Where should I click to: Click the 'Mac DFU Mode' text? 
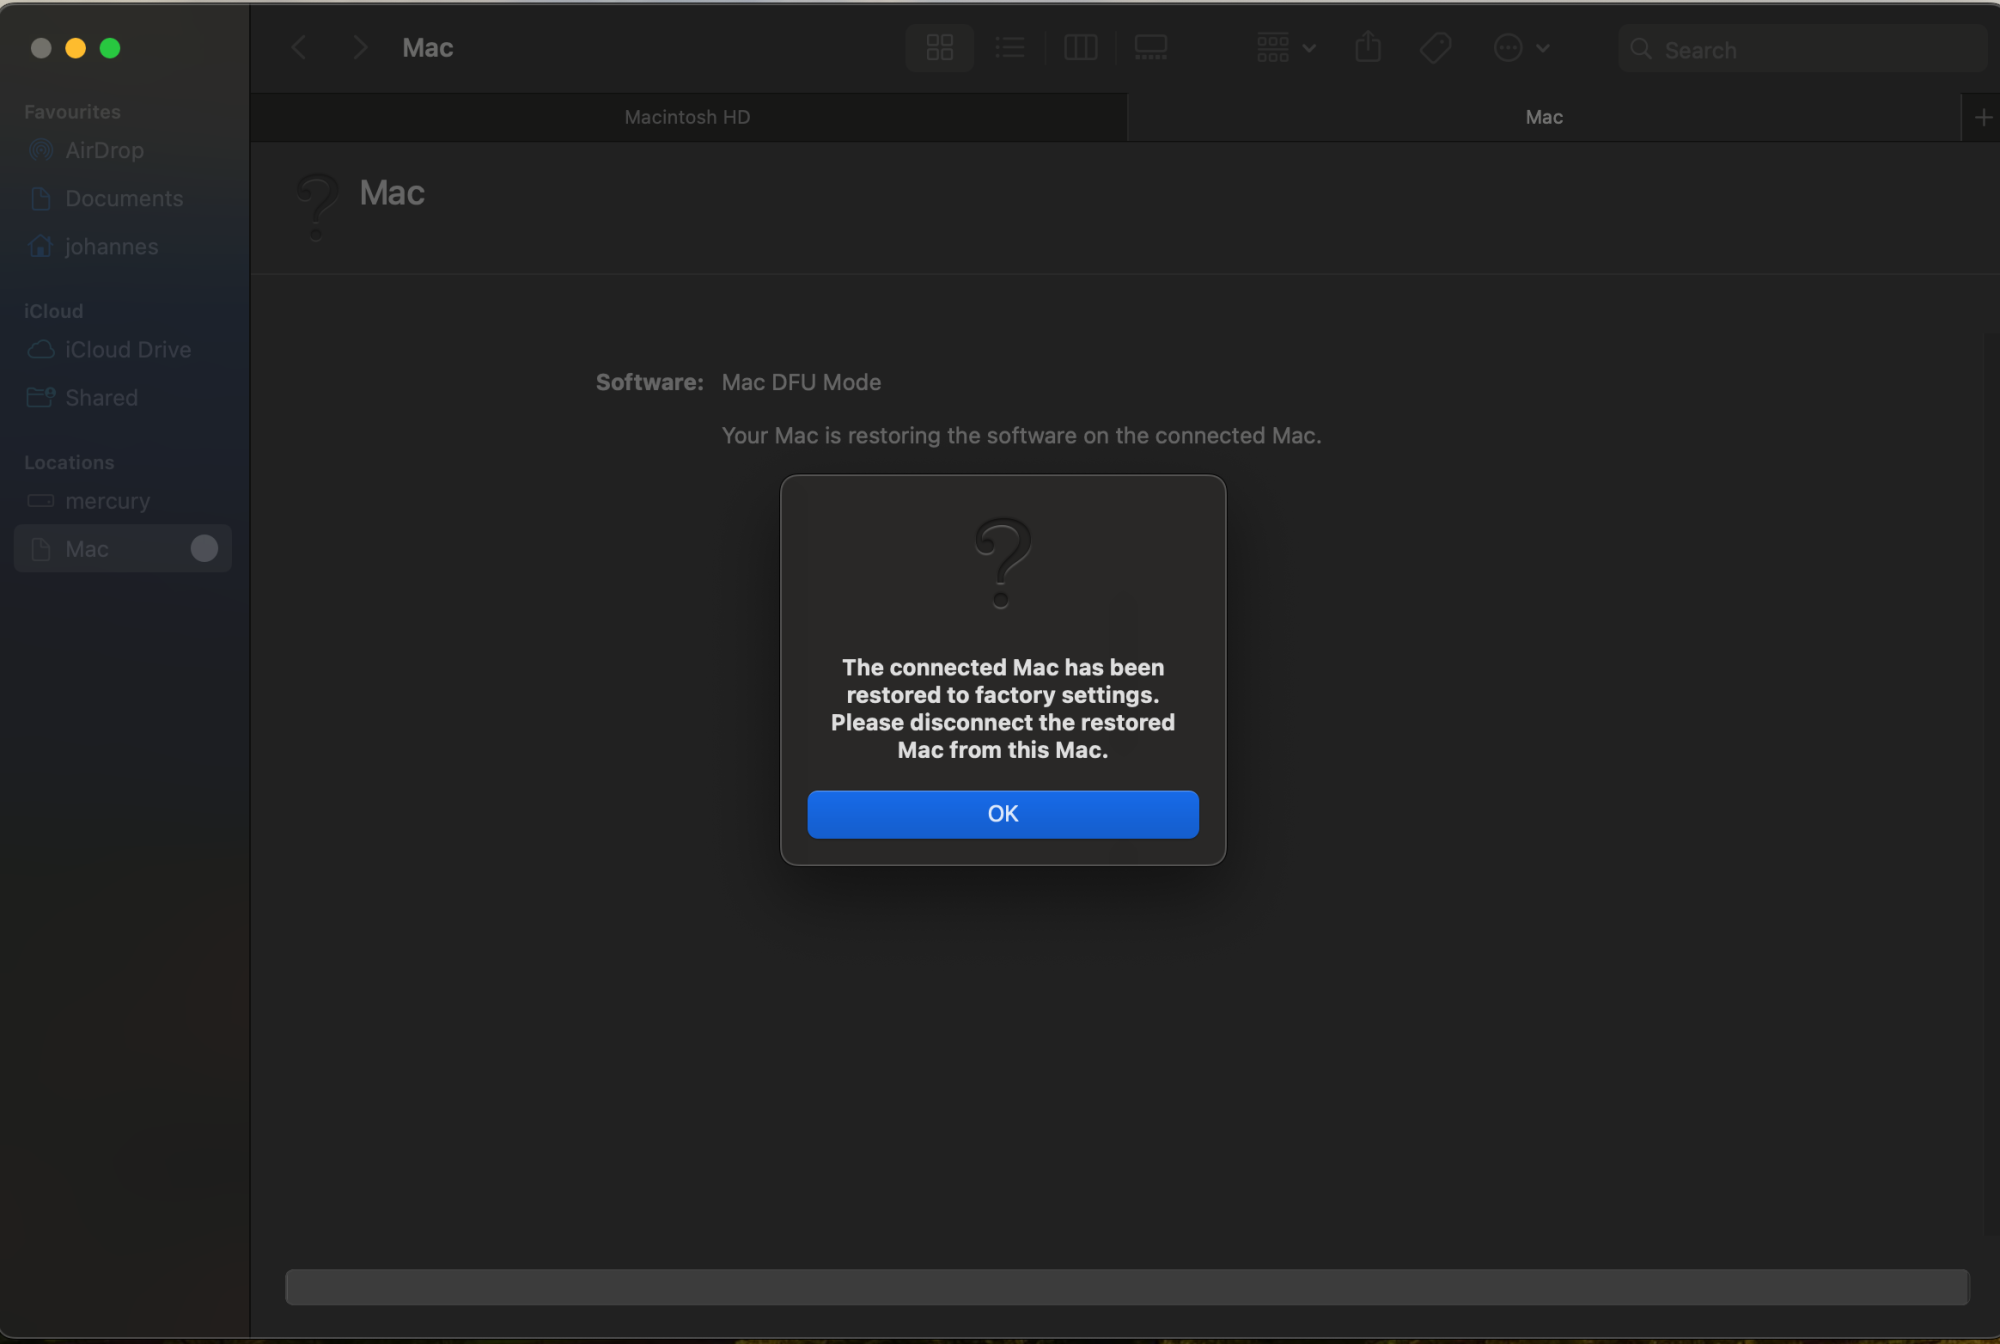pyautogui.click(x=801, y=382)
